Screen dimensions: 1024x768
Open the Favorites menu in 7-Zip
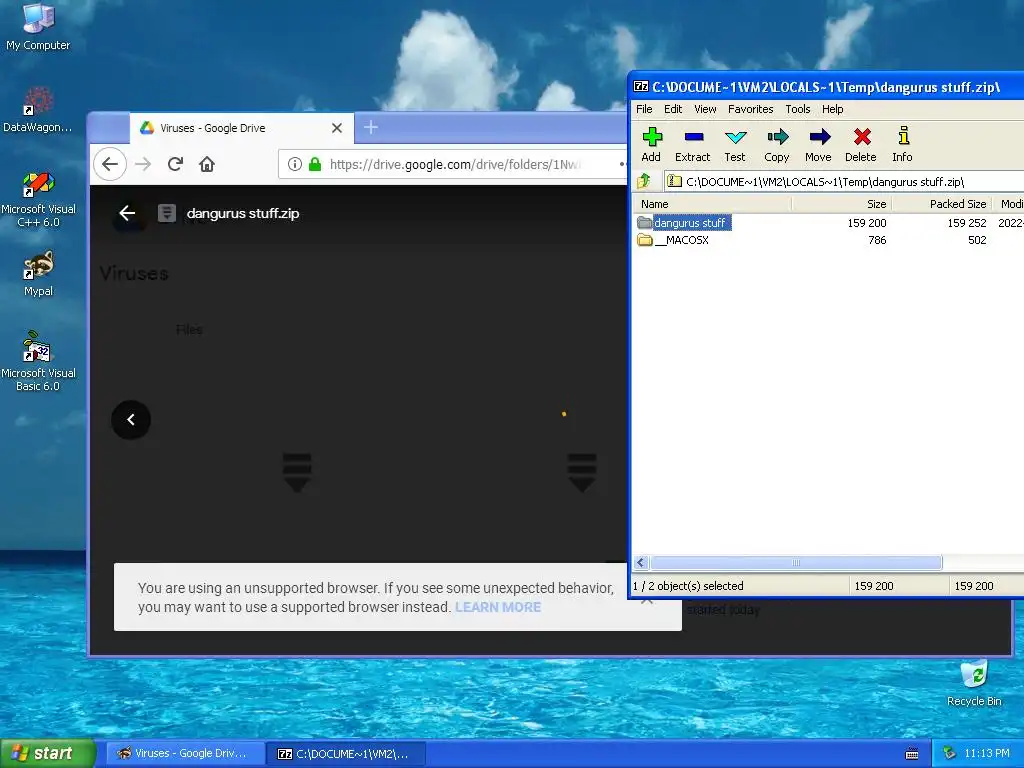tap(750, 109)
